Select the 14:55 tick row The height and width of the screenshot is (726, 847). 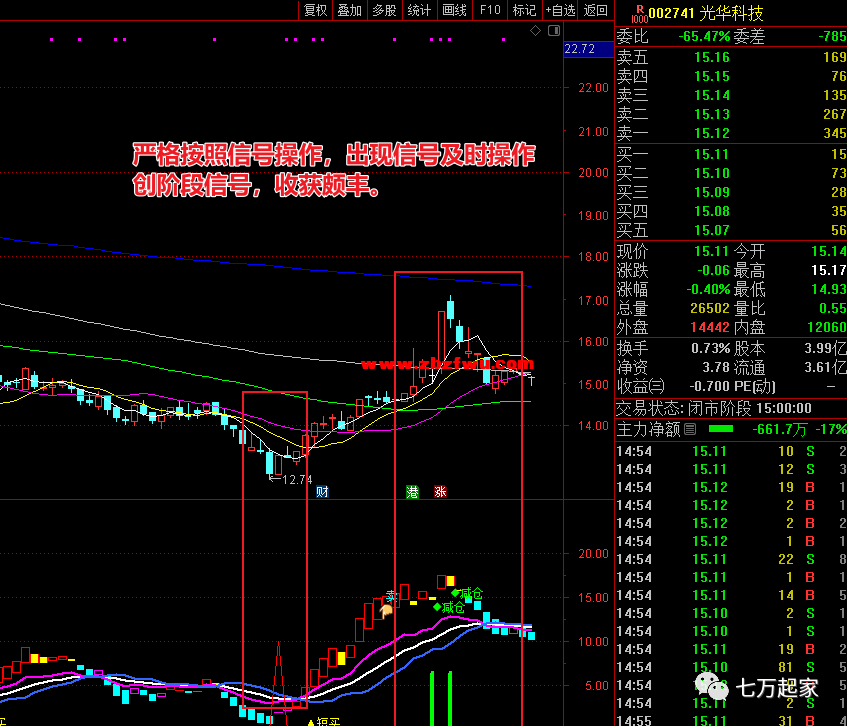(x=731, y=720)
